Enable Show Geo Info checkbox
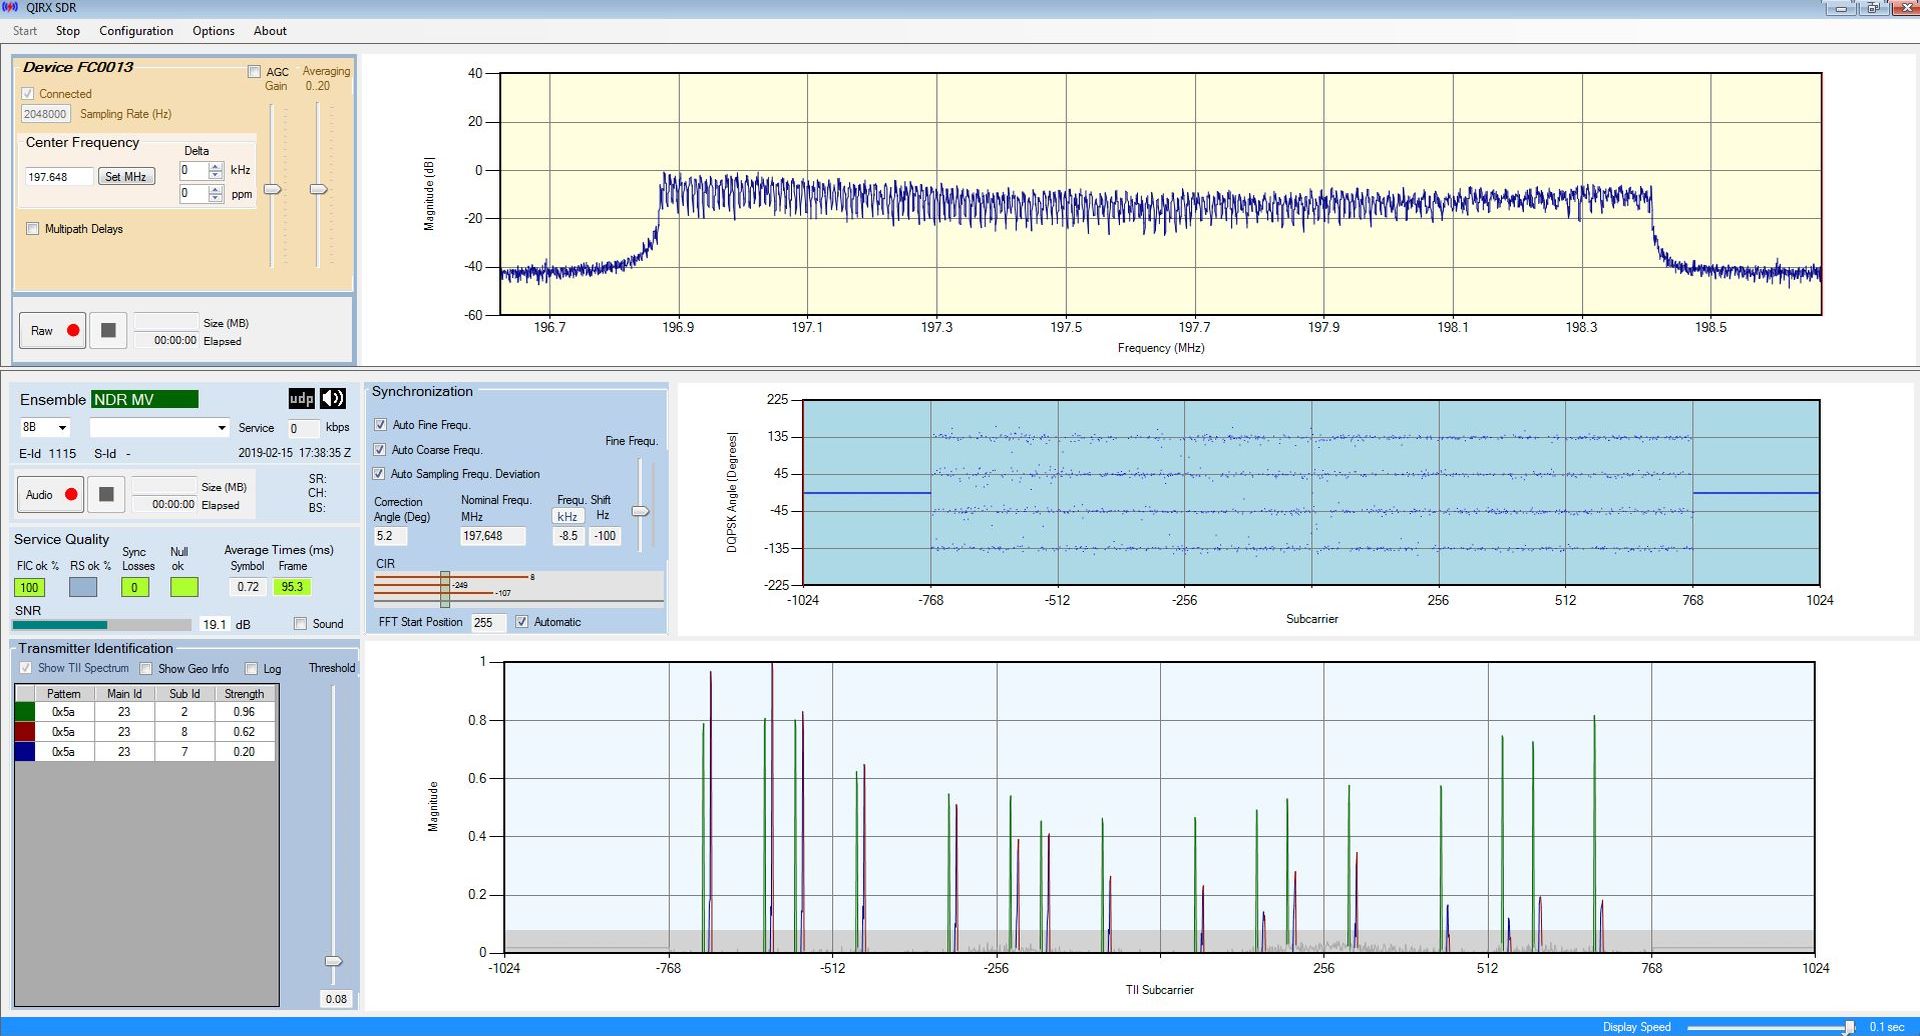Image resolution: width=1920 pixels, height=1036 pixels. 147,669
